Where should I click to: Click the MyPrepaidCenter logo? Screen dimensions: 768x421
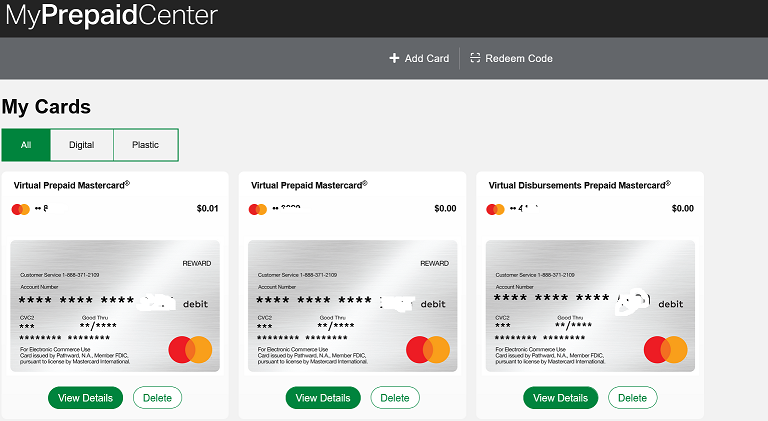pyautogui.click(x=111, y=15)
